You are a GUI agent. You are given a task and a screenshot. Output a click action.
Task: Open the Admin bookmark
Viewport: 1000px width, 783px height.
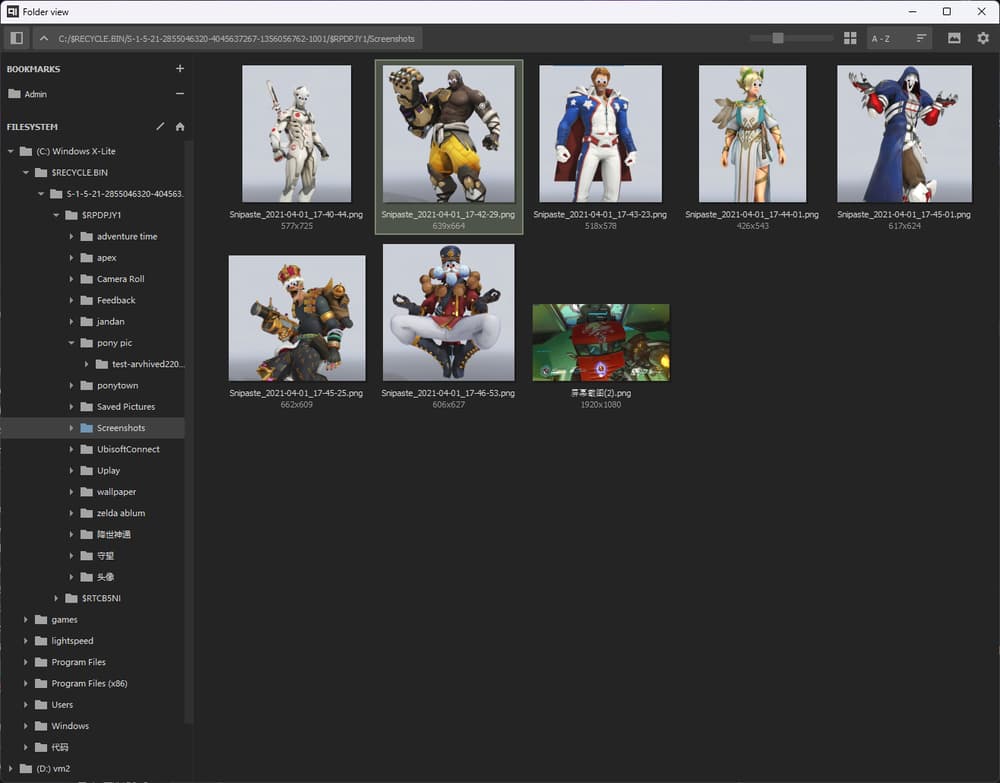click(x=36, y=94)
